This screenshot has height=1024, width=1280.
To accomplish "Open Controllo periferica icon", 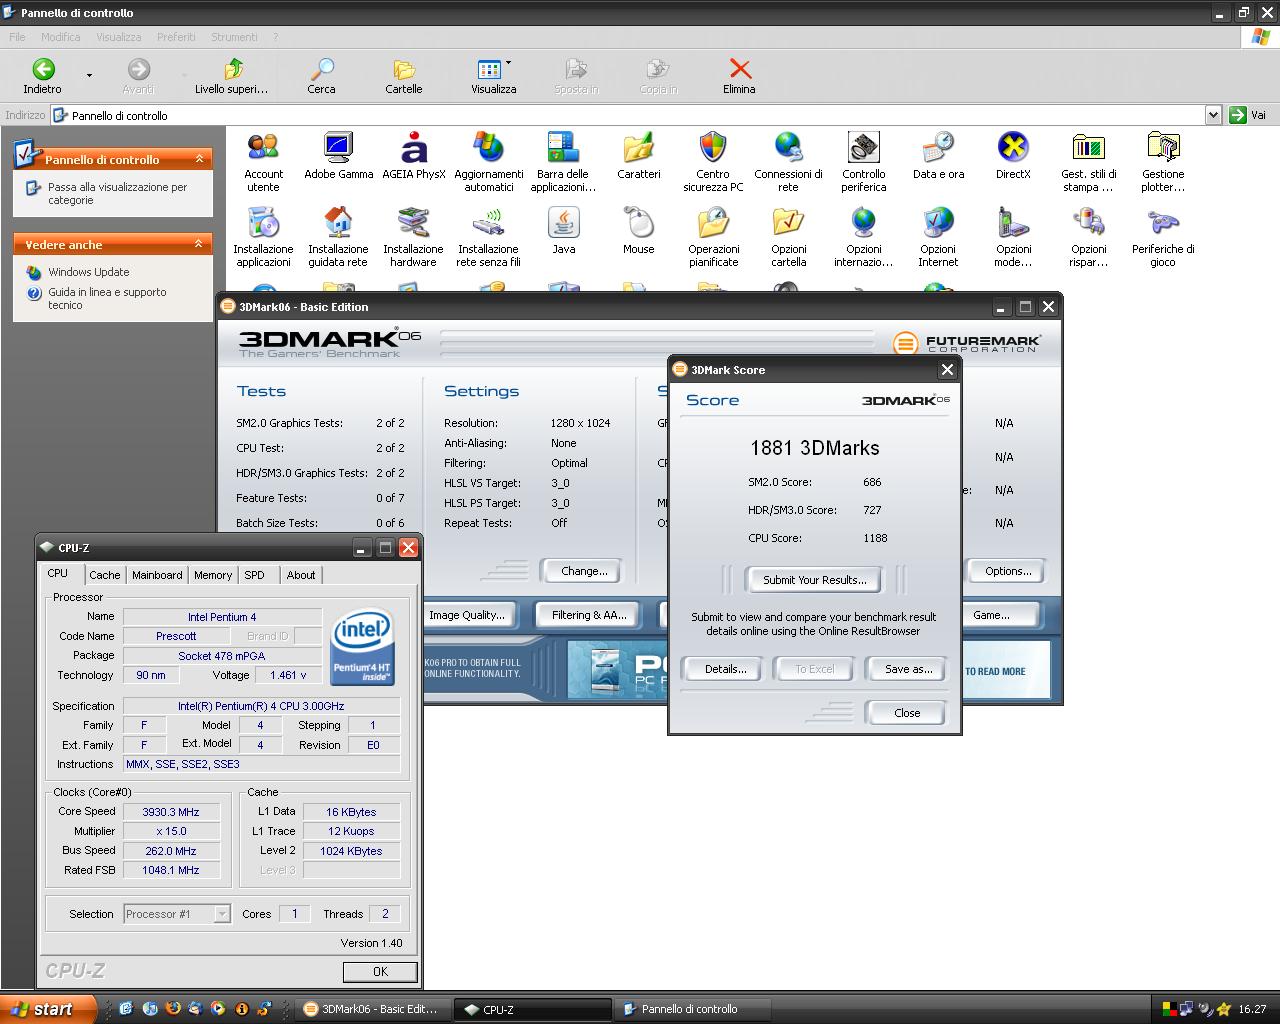I will (x=863, y=161).
